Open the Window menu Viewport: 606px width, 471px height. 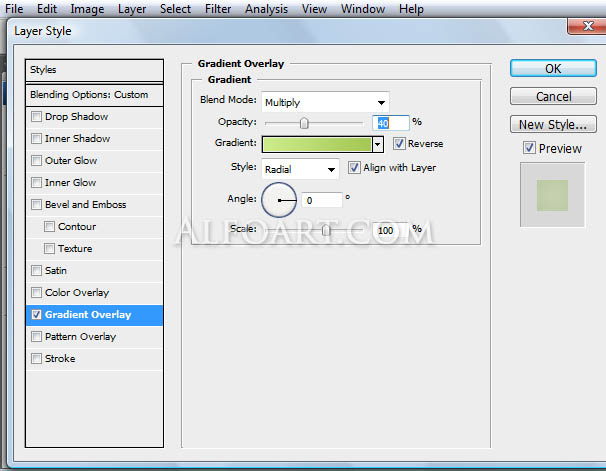click(363, 9)
